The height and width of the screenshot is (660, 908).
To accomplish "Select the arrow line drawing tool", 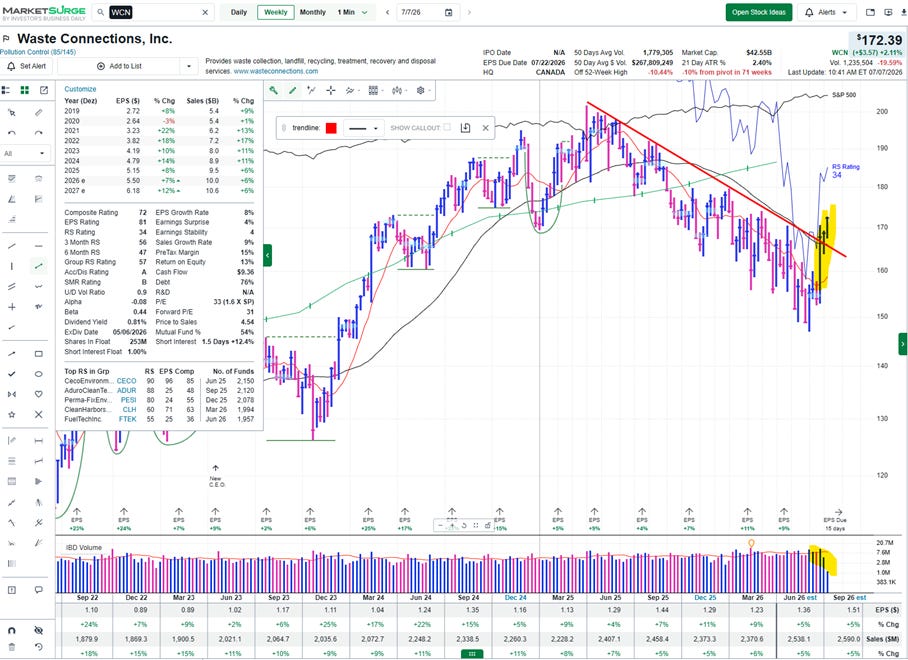I will click(x=12, y=354).
